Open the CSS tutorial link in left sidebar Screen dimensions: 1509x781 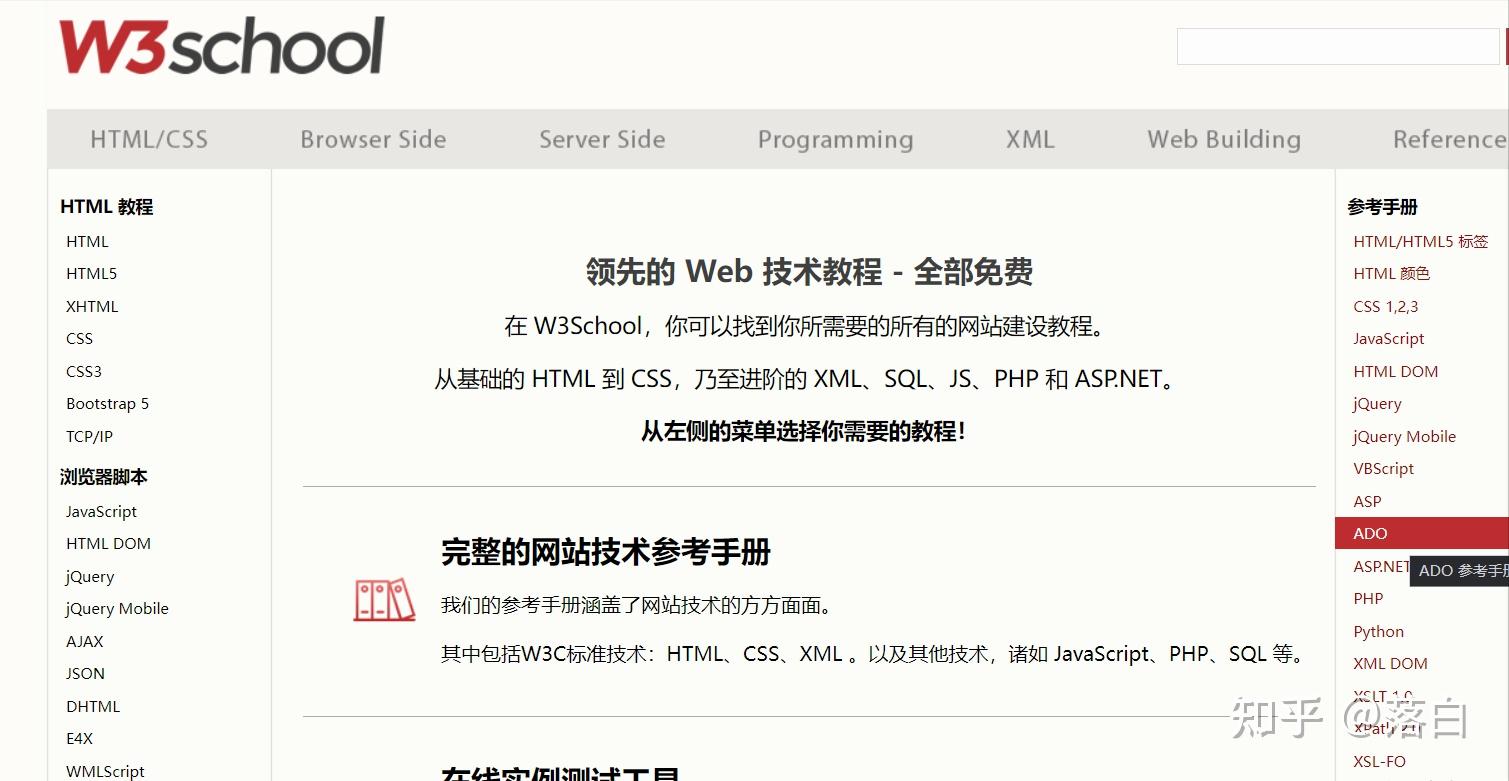point(79,338)
